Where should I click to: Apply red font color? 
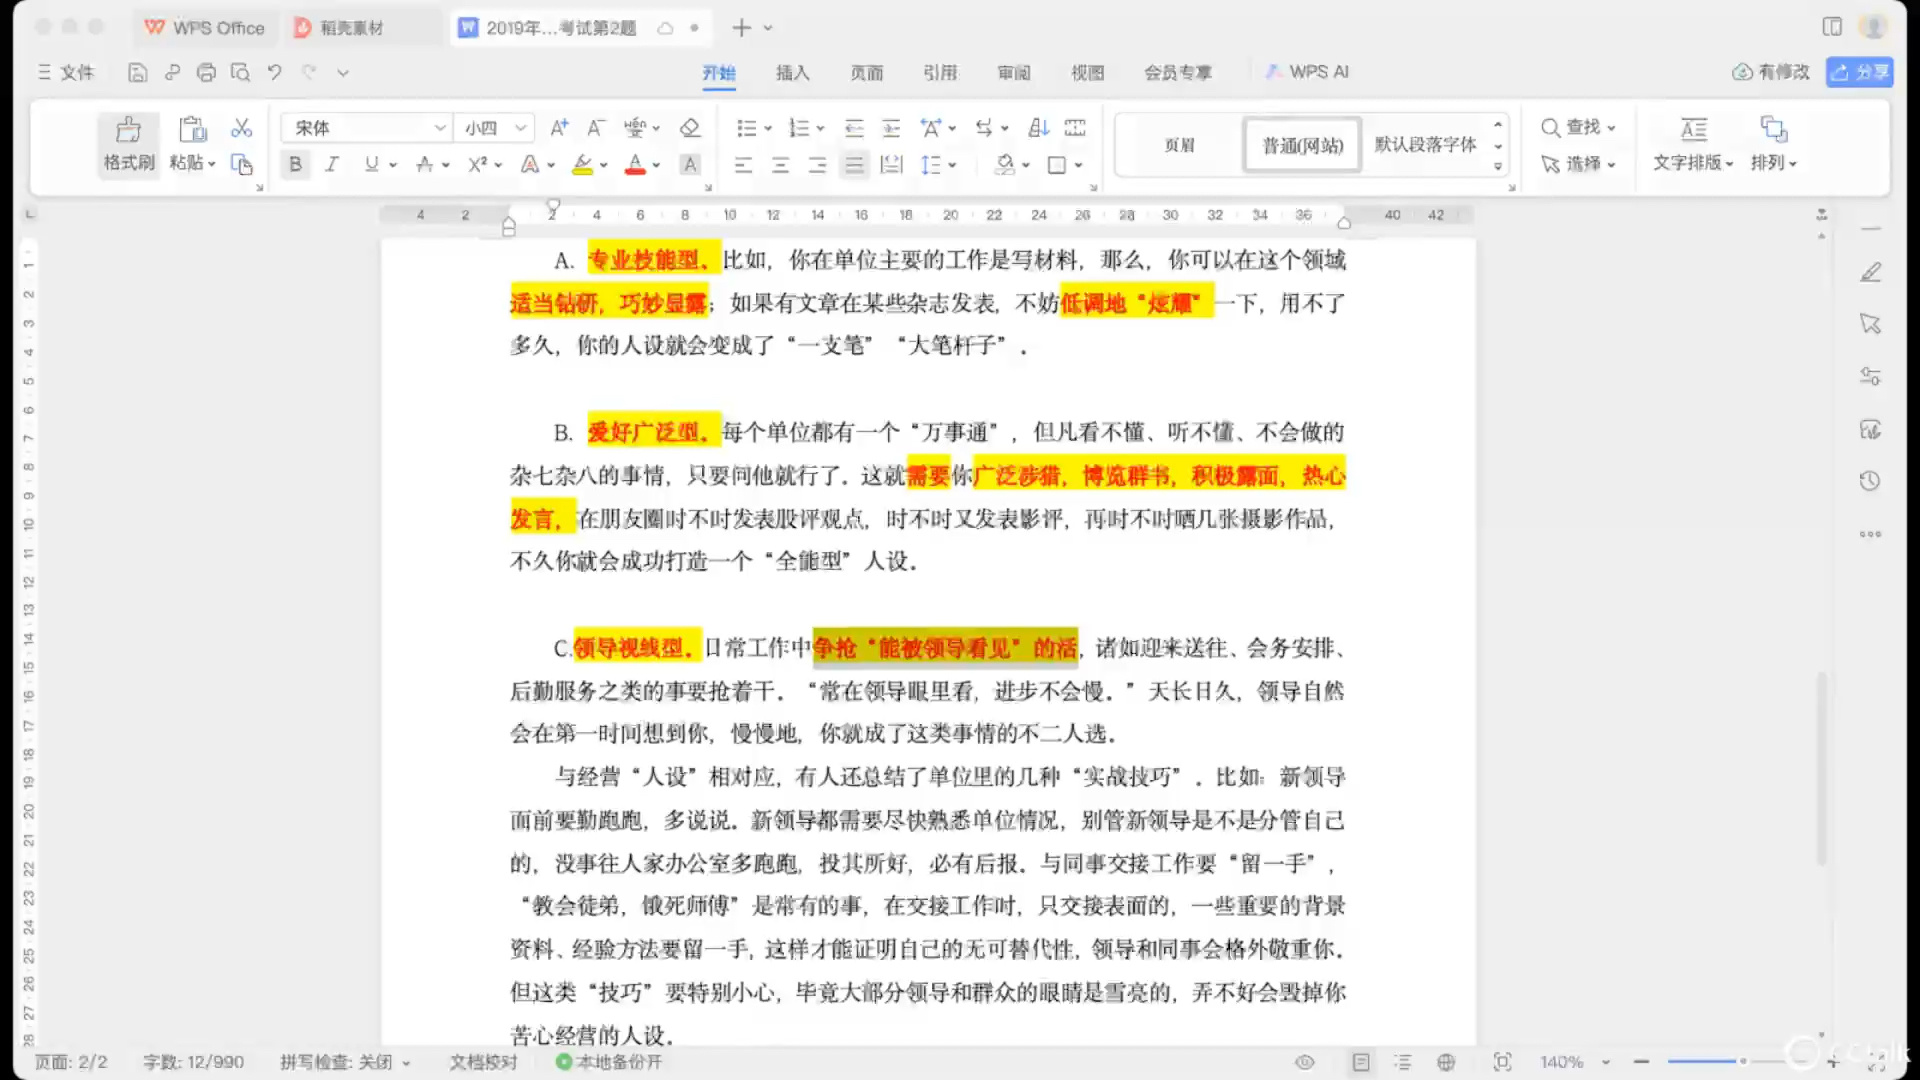coord(635,164)
